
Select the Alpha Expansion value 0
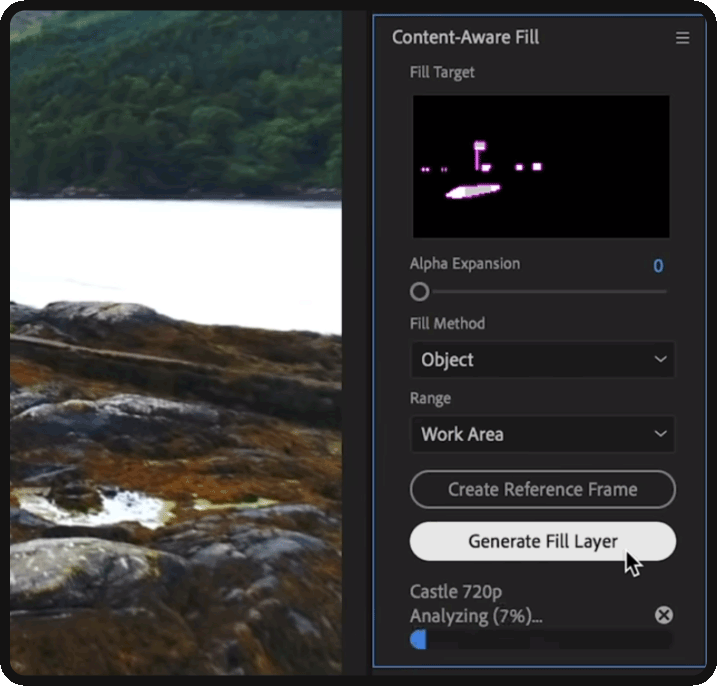coord(658,266)
